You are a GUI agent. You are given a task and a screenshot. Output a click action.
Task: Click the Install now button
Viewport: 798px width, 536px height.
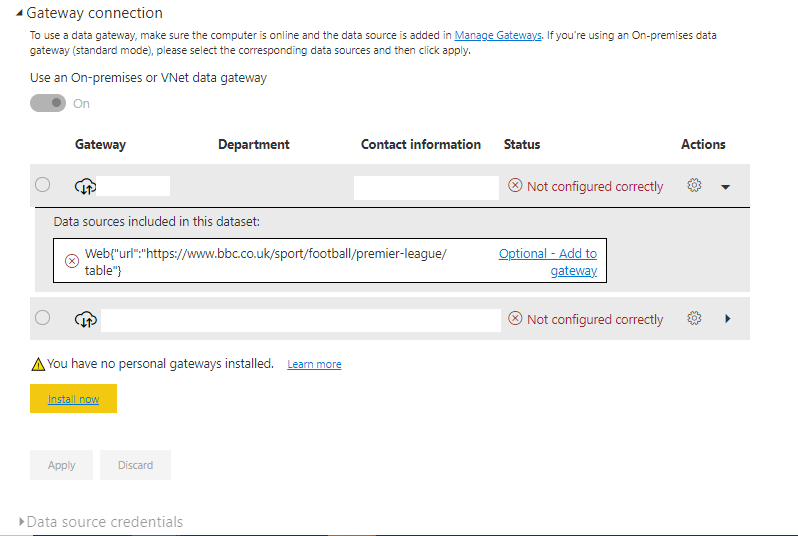pyautogui.click(x=73, y=399)
